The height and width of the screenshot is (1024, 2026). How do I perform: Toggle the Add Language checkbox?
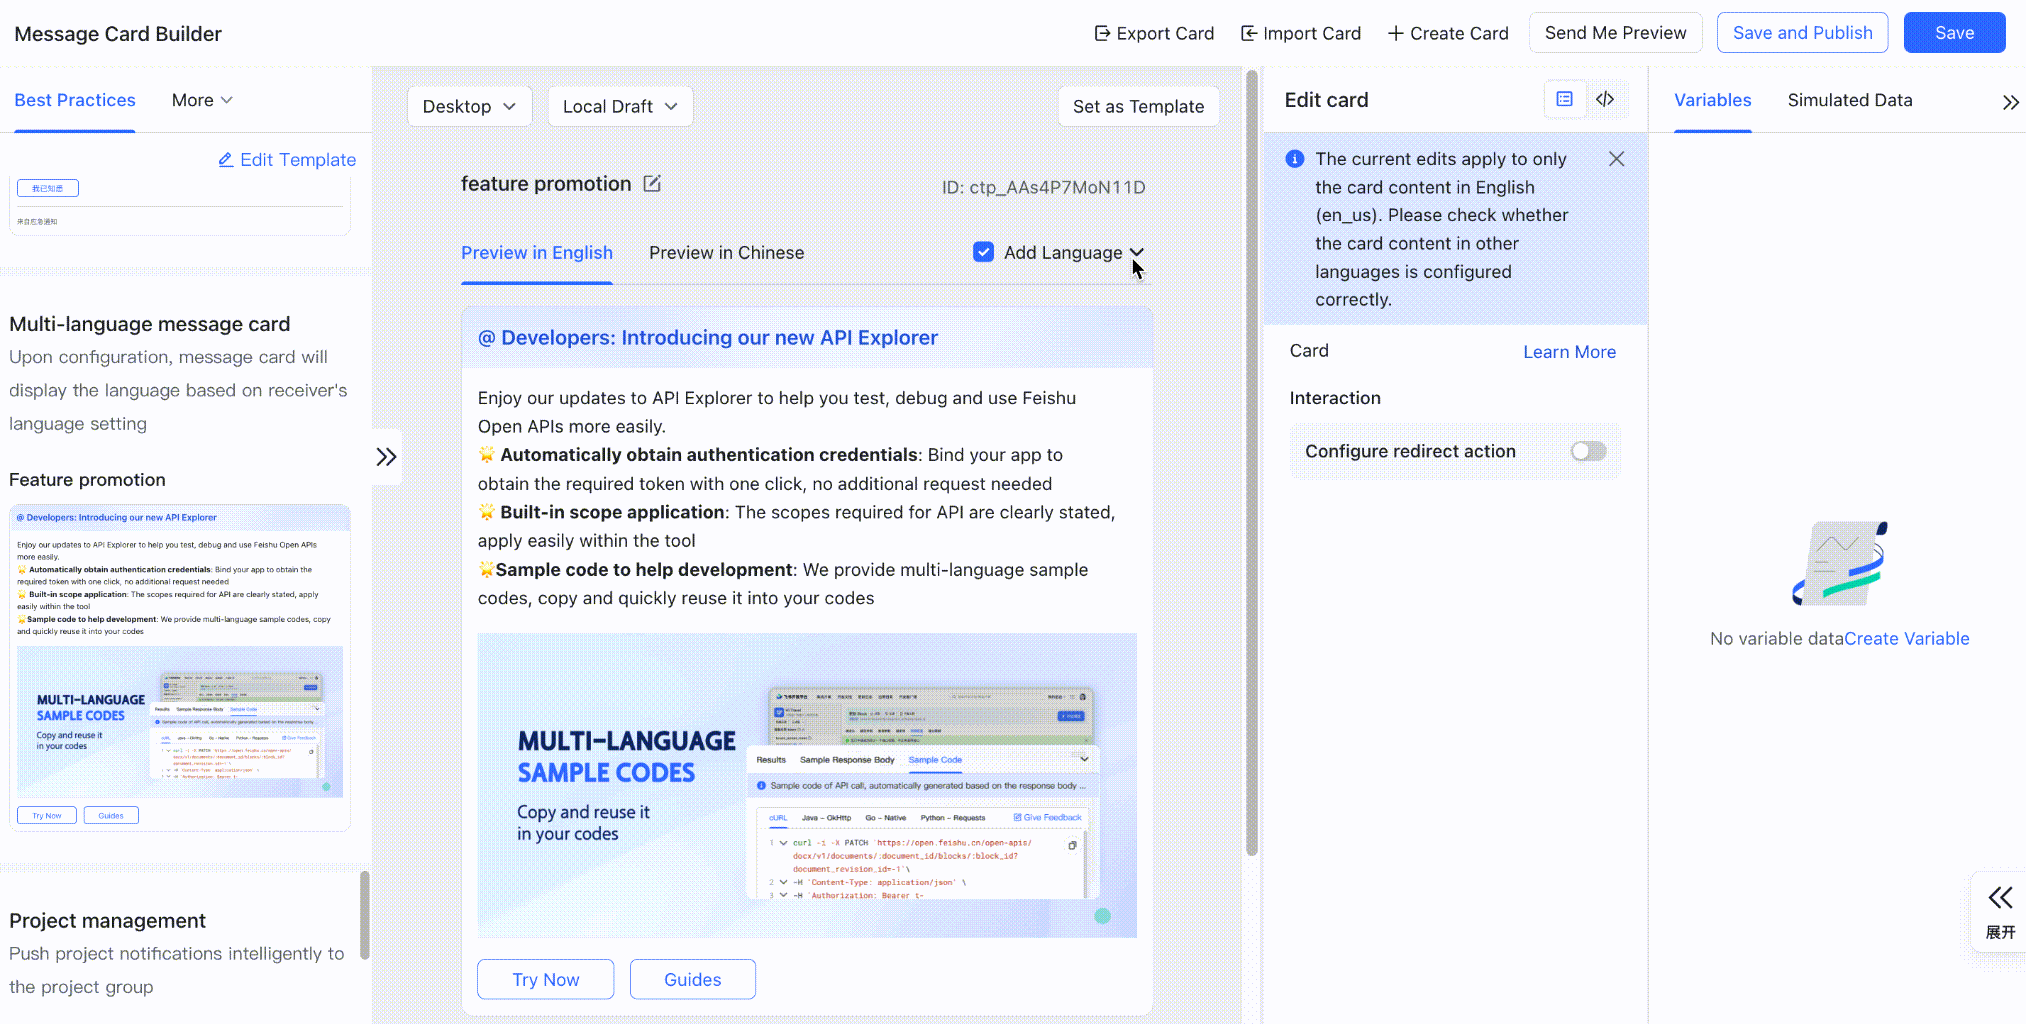point(984,252)
